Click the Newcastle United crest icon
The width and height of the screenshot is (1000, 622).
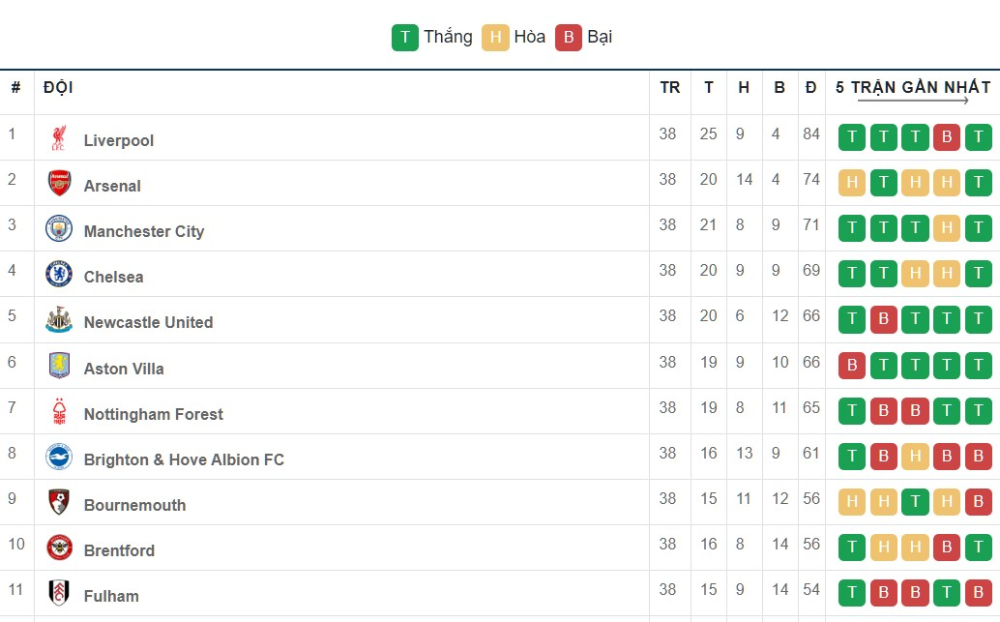(x=59, y=321)
